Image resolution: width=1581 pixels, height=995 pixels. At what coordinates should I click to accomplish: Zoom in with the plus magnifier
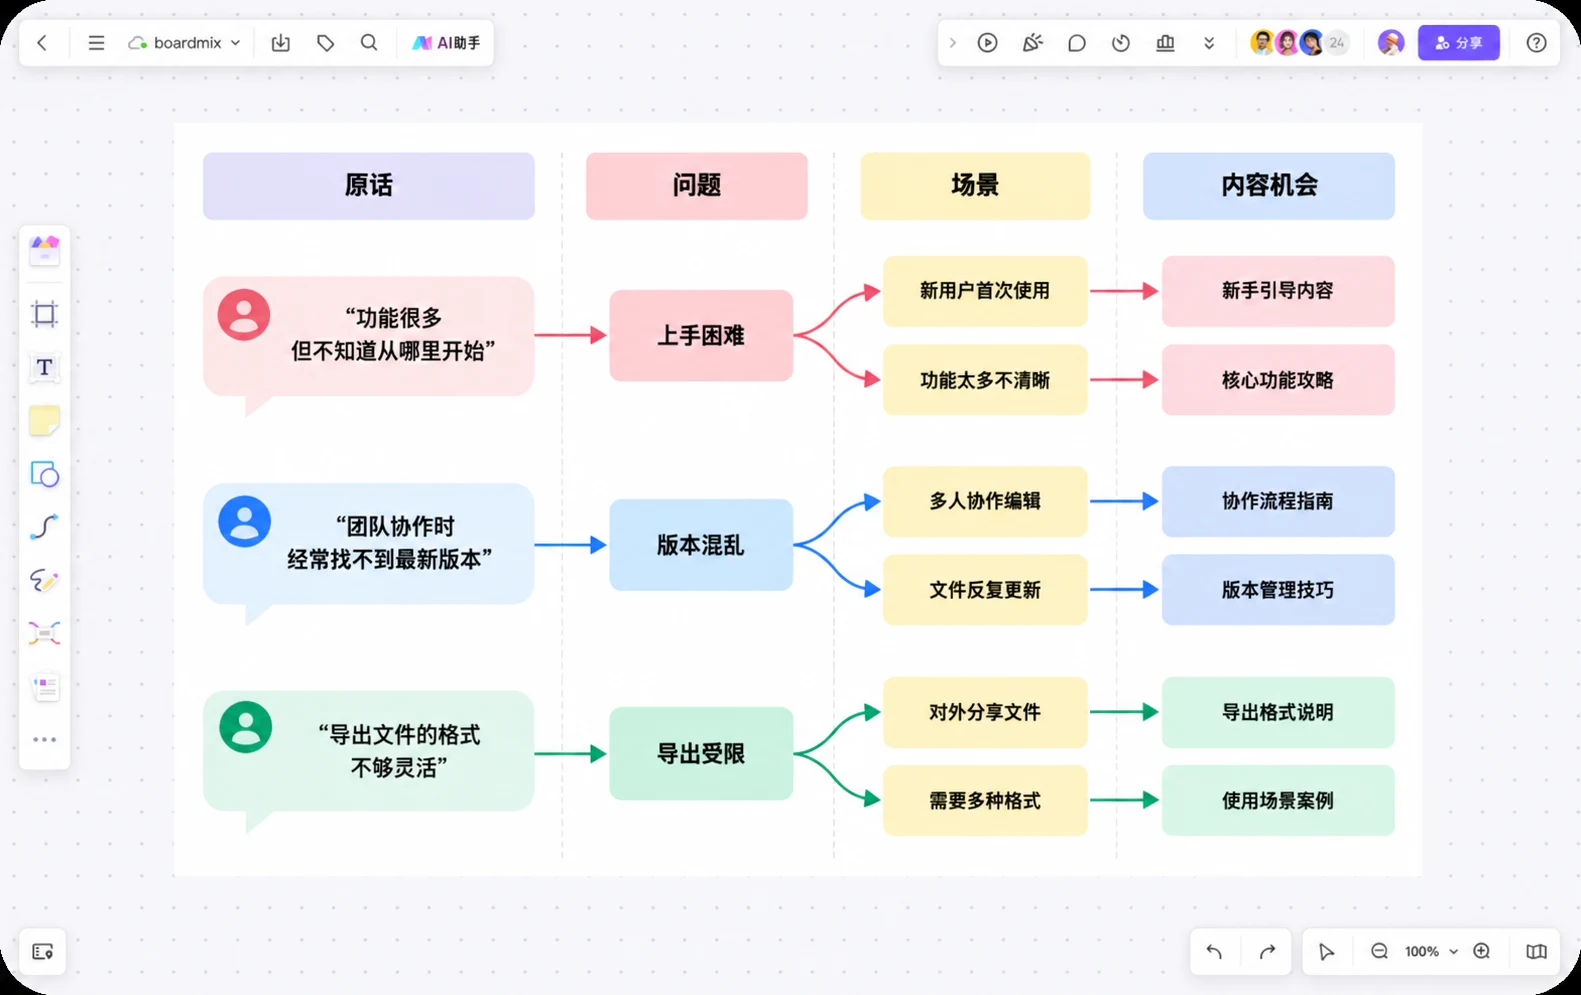pos(1482,952)
